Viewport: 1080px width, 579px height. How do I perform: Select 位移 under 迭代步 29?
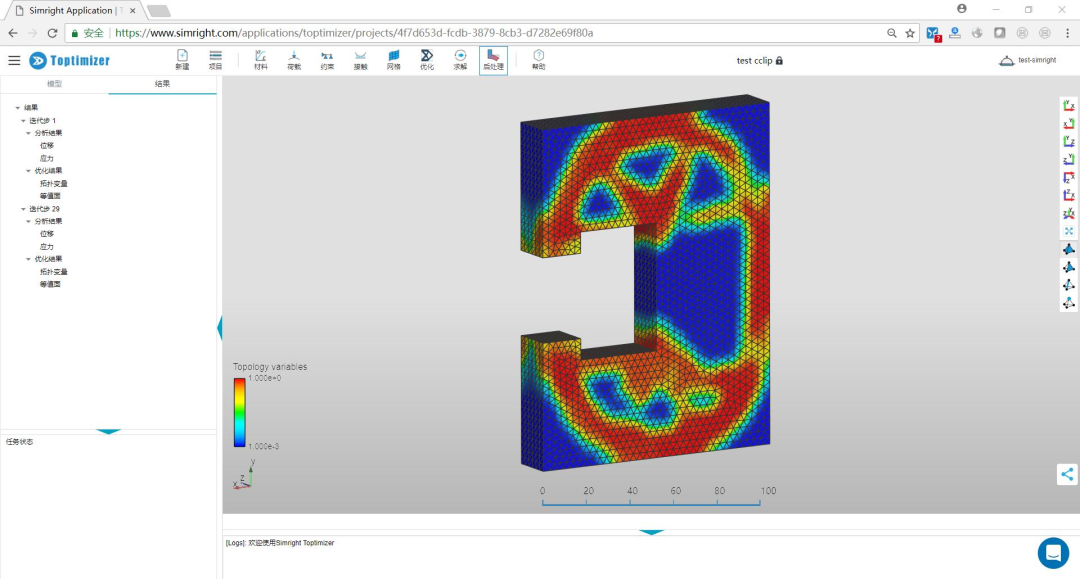[x=47, y=234]
